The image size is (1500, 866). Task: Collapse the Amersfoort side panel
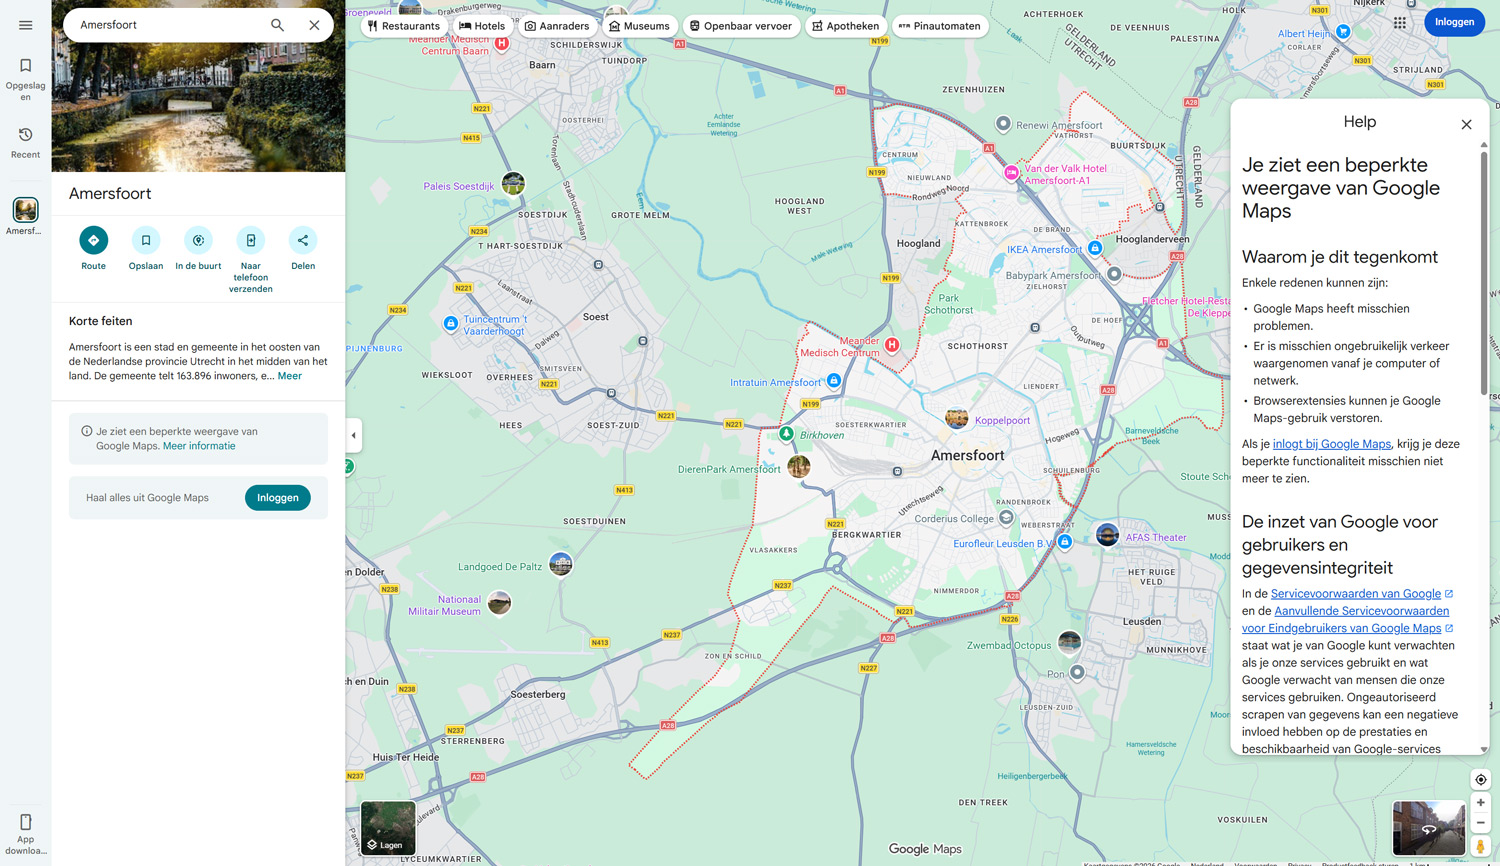(353, 435)
